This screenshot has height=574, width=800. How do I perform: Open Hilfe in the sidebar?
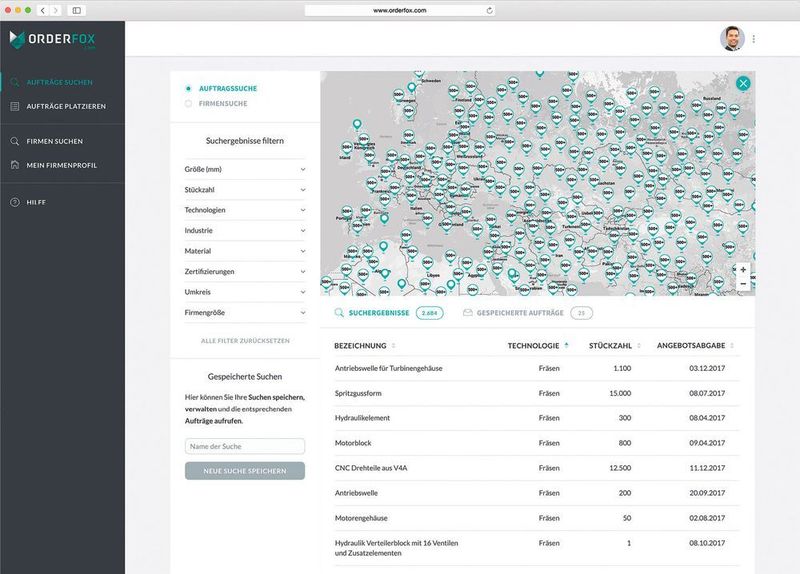36,202
